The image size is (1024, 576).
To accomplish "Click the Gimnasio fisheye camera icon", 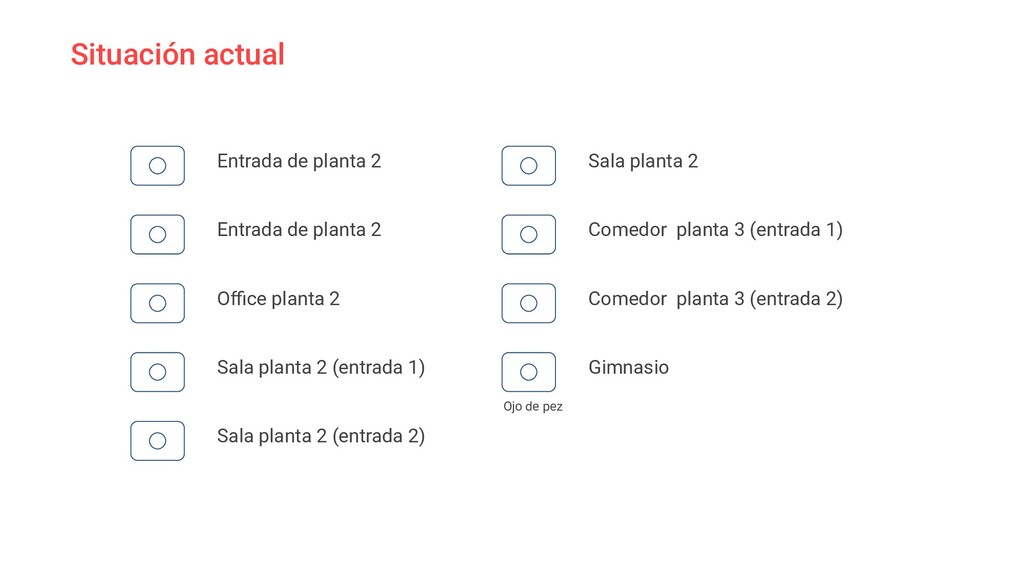I will click(x=528, y=372).
